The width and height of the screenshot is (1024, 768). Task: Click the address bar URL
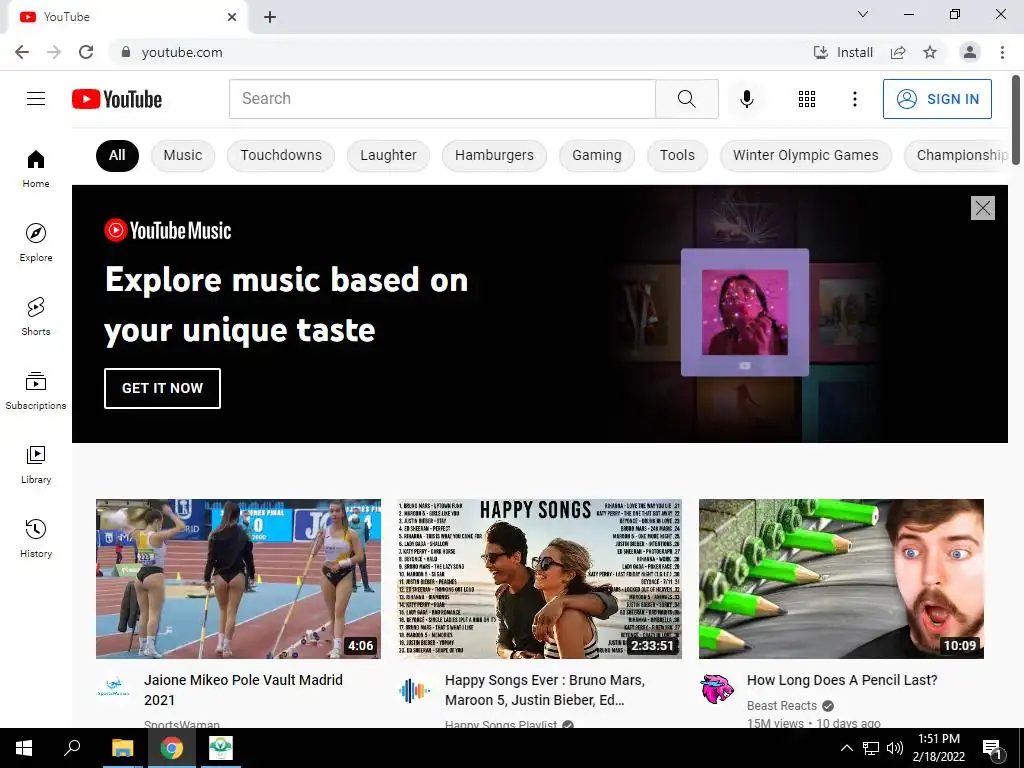pos(182,52)
